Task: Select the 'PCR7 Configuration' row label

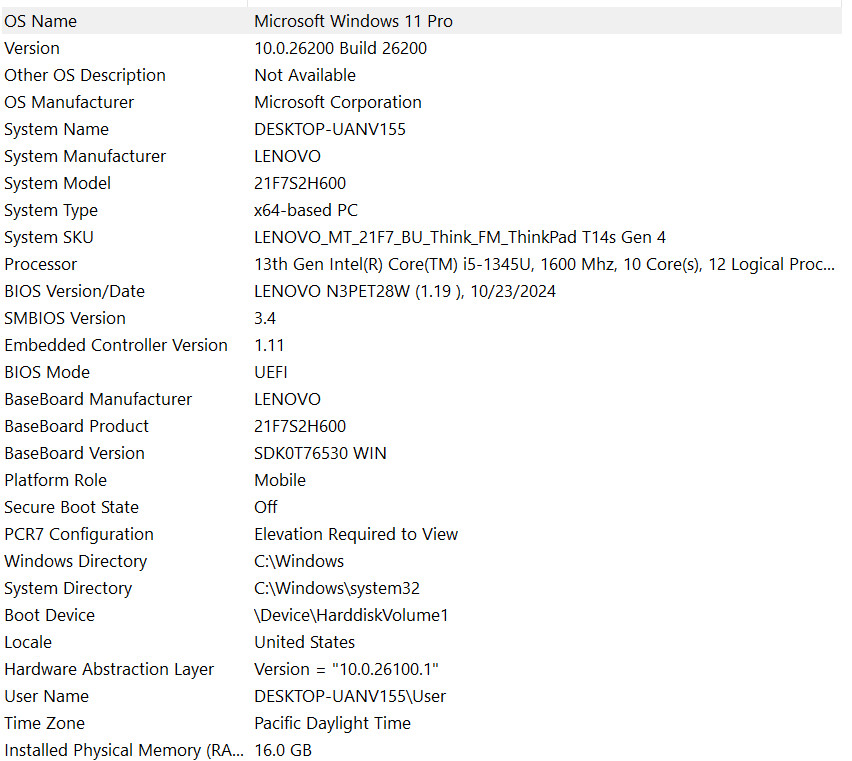Action: (x=79, y=534)
